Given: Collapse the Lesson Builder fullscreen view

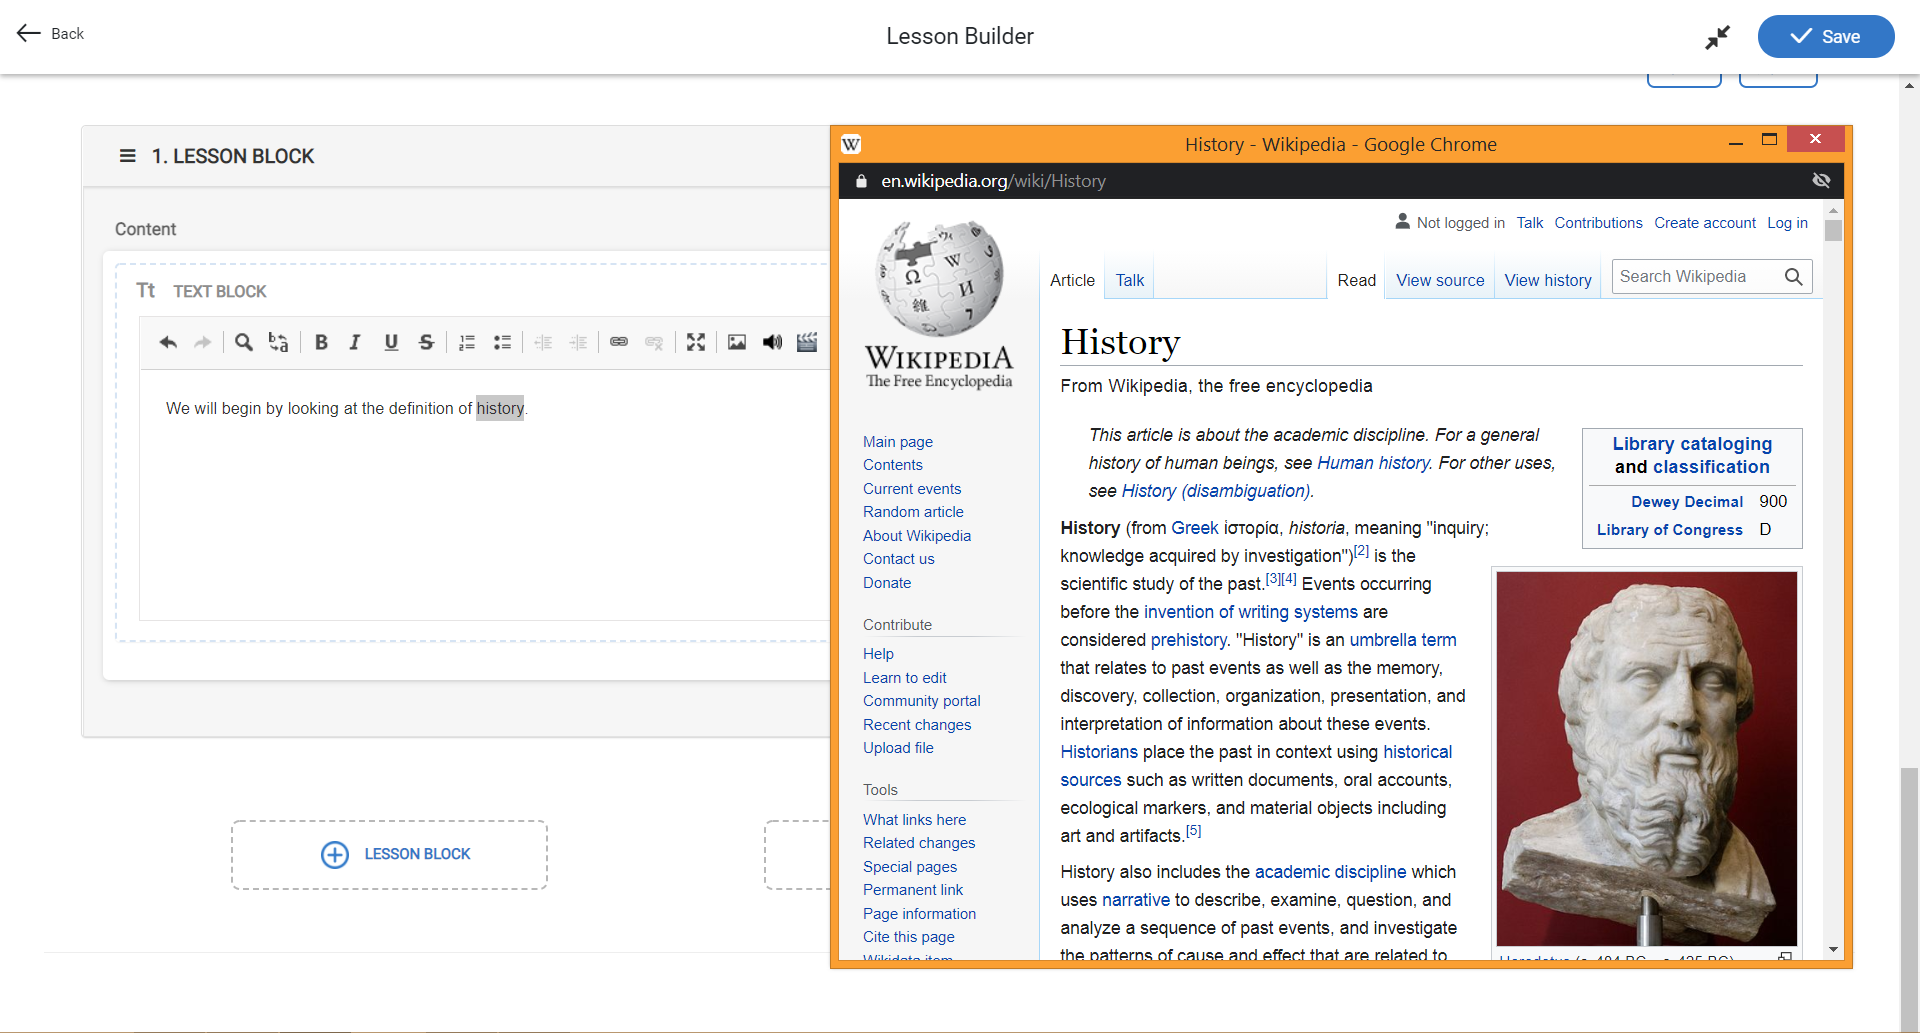Looking at the screenshot, I should pyautogui.click(x=1717, y=38).
